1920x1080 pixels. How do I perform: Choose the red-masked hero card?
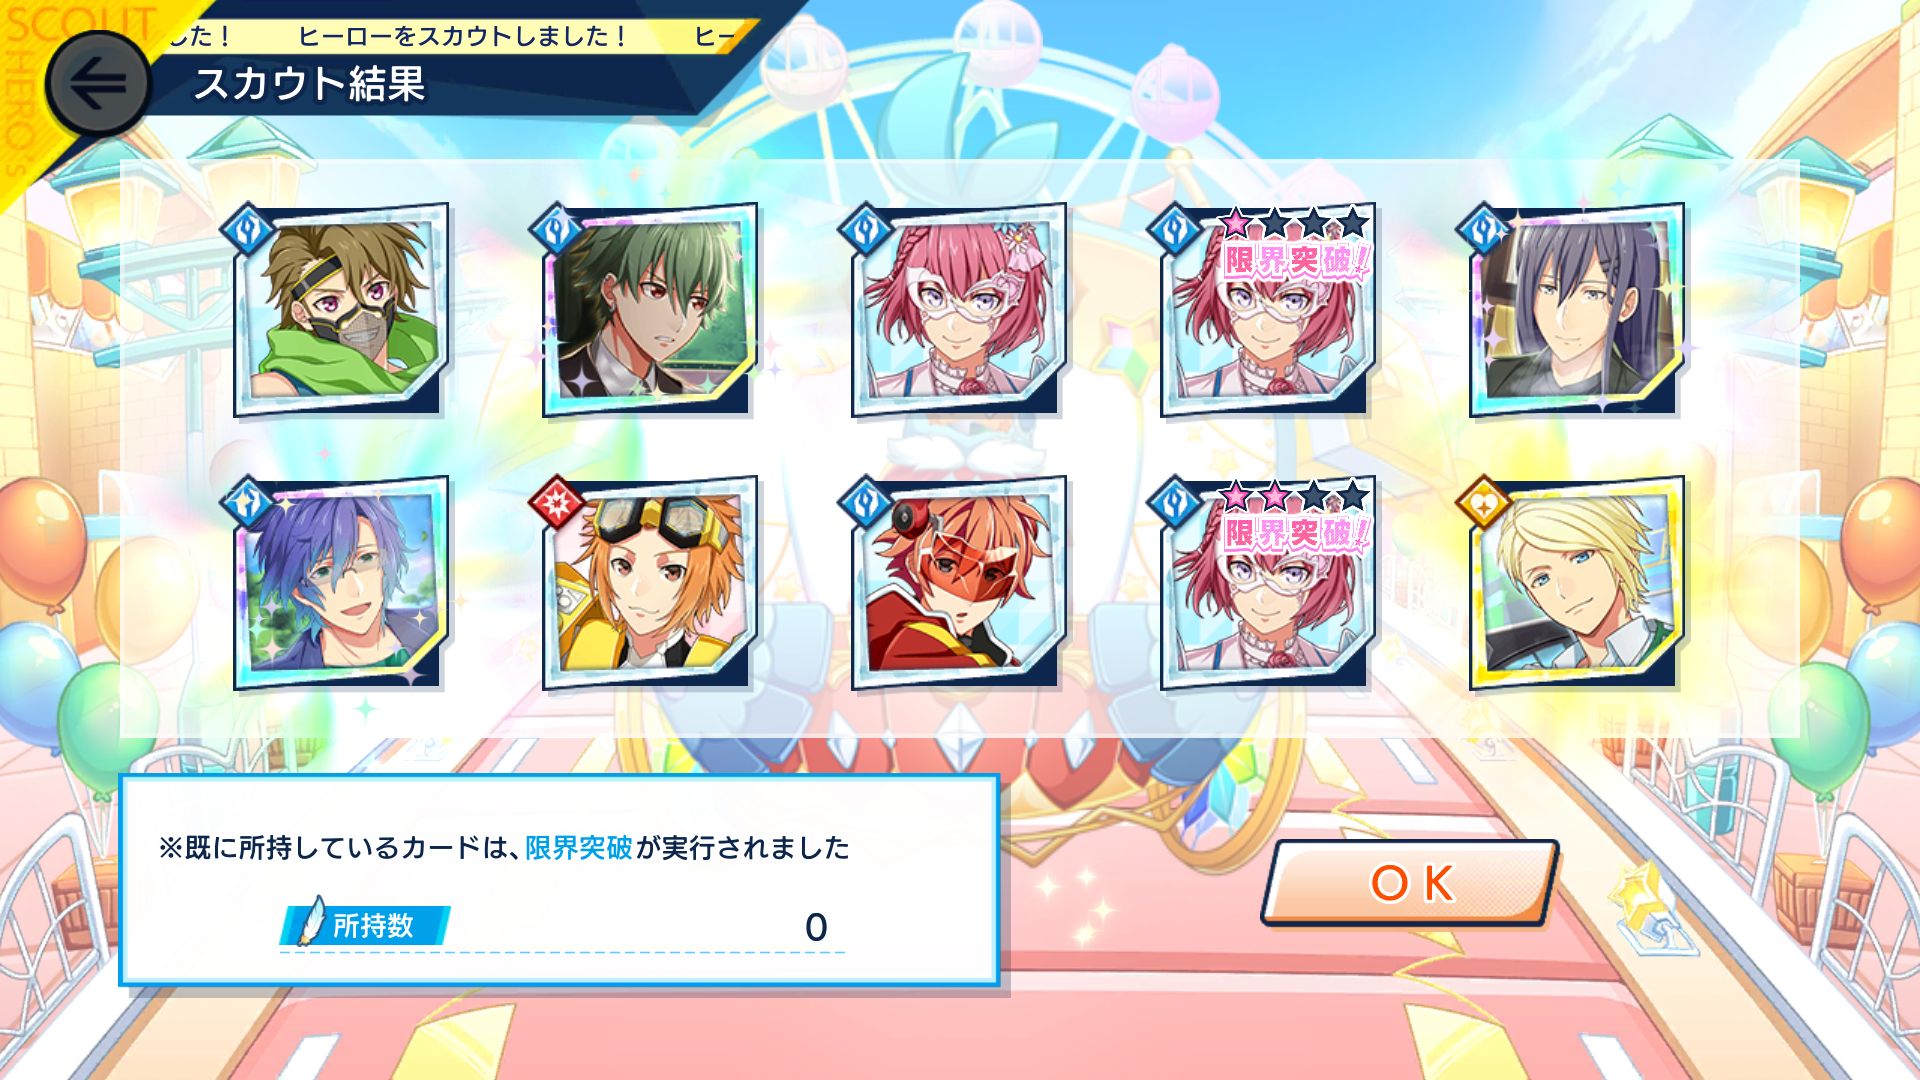(x=959, y=583)
